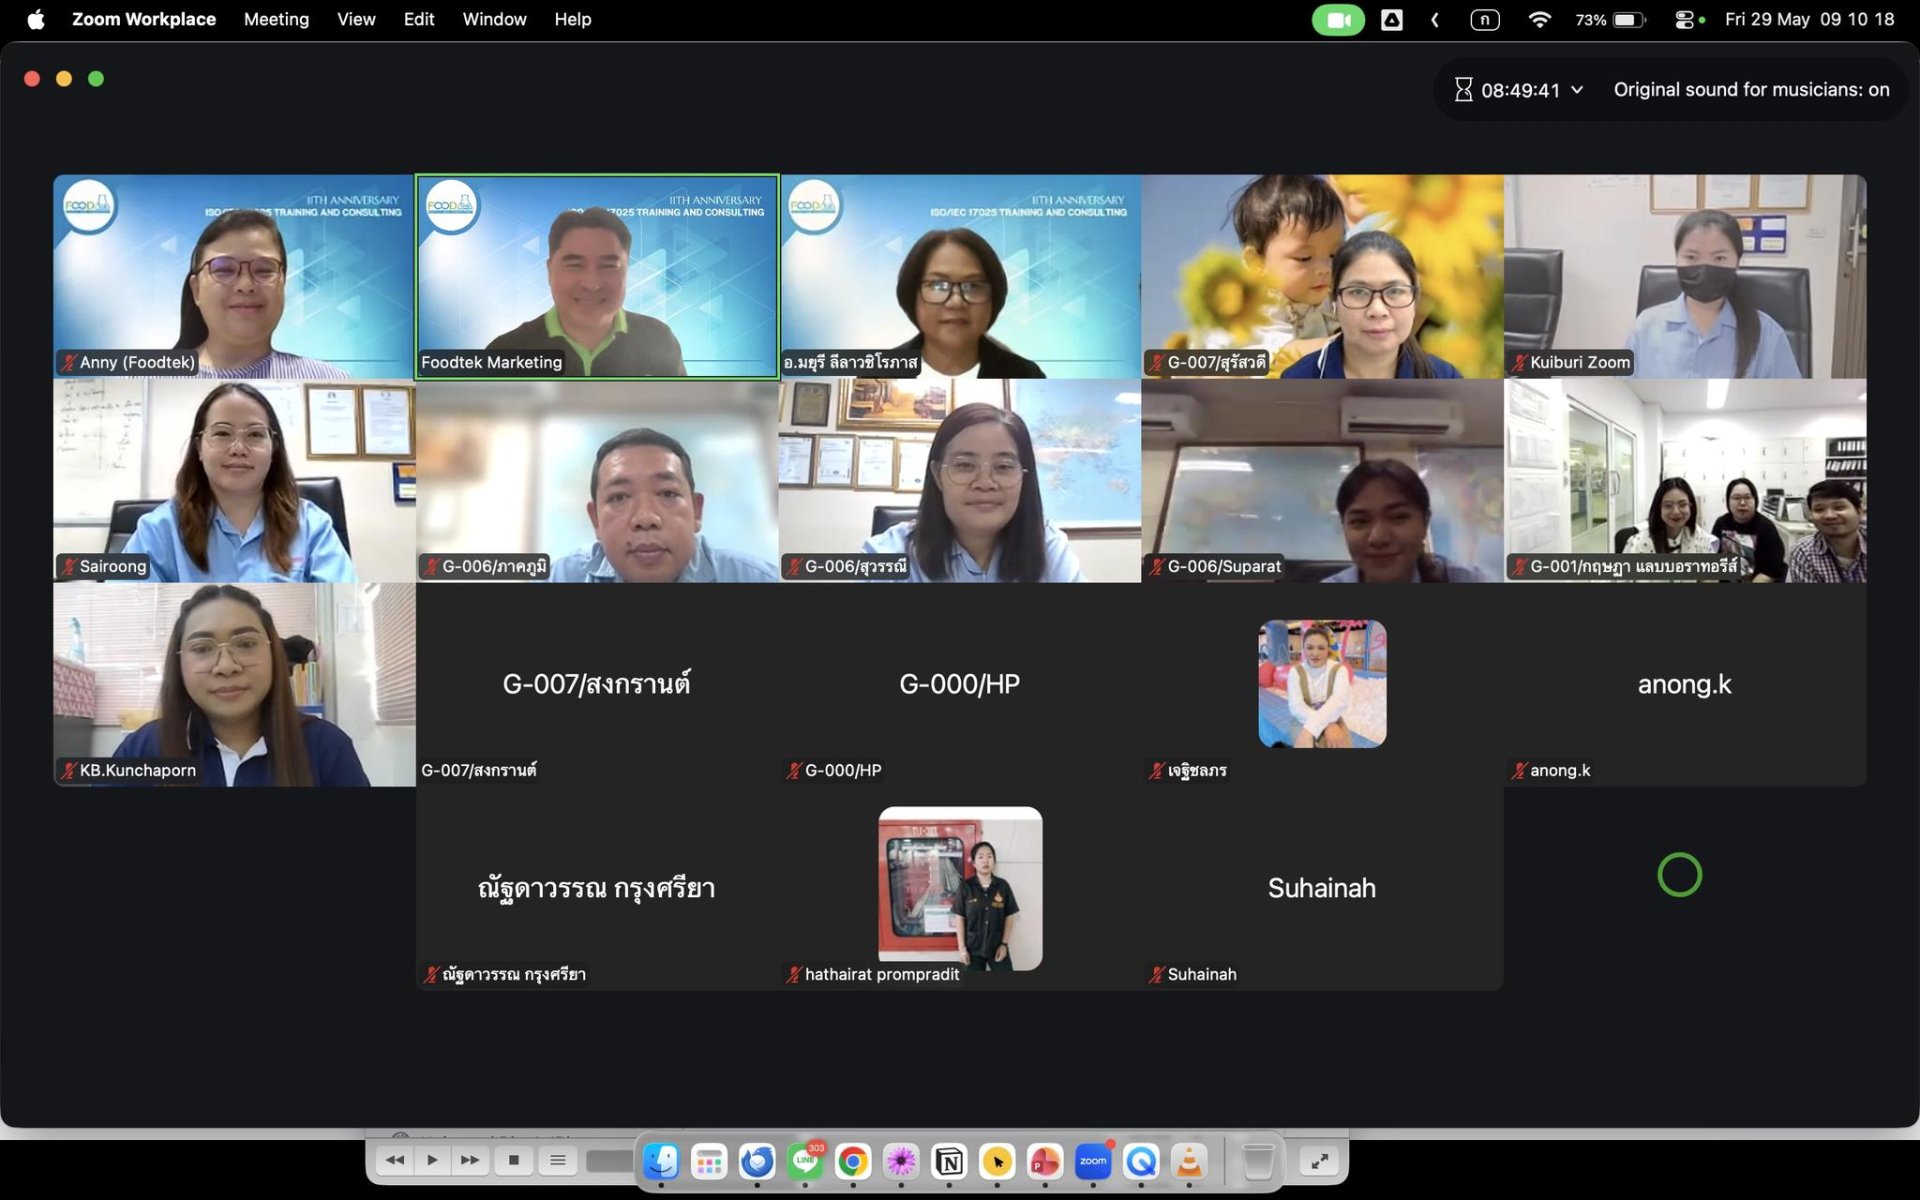Open PowerPoint from the Dock
This screenshot has height=1200, width=1920.
coord(1045,1161)
